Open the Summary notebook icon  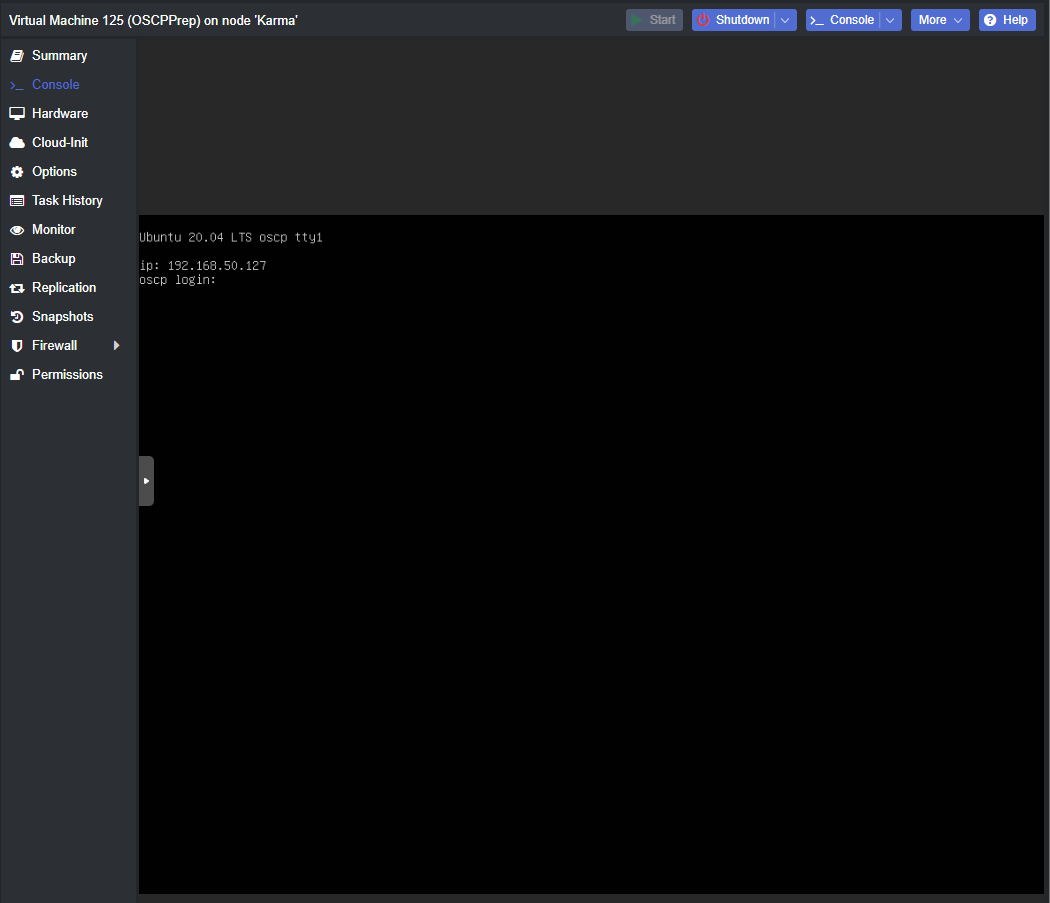pos(17,56)
